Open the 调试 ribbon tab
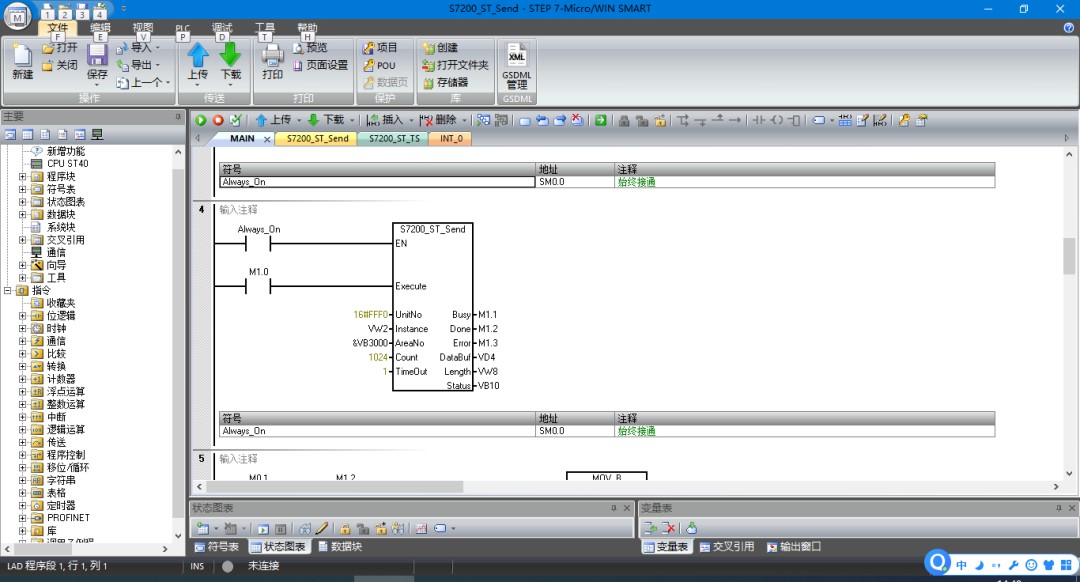The width and height of the screenshot is (1080, 582). 222,28
